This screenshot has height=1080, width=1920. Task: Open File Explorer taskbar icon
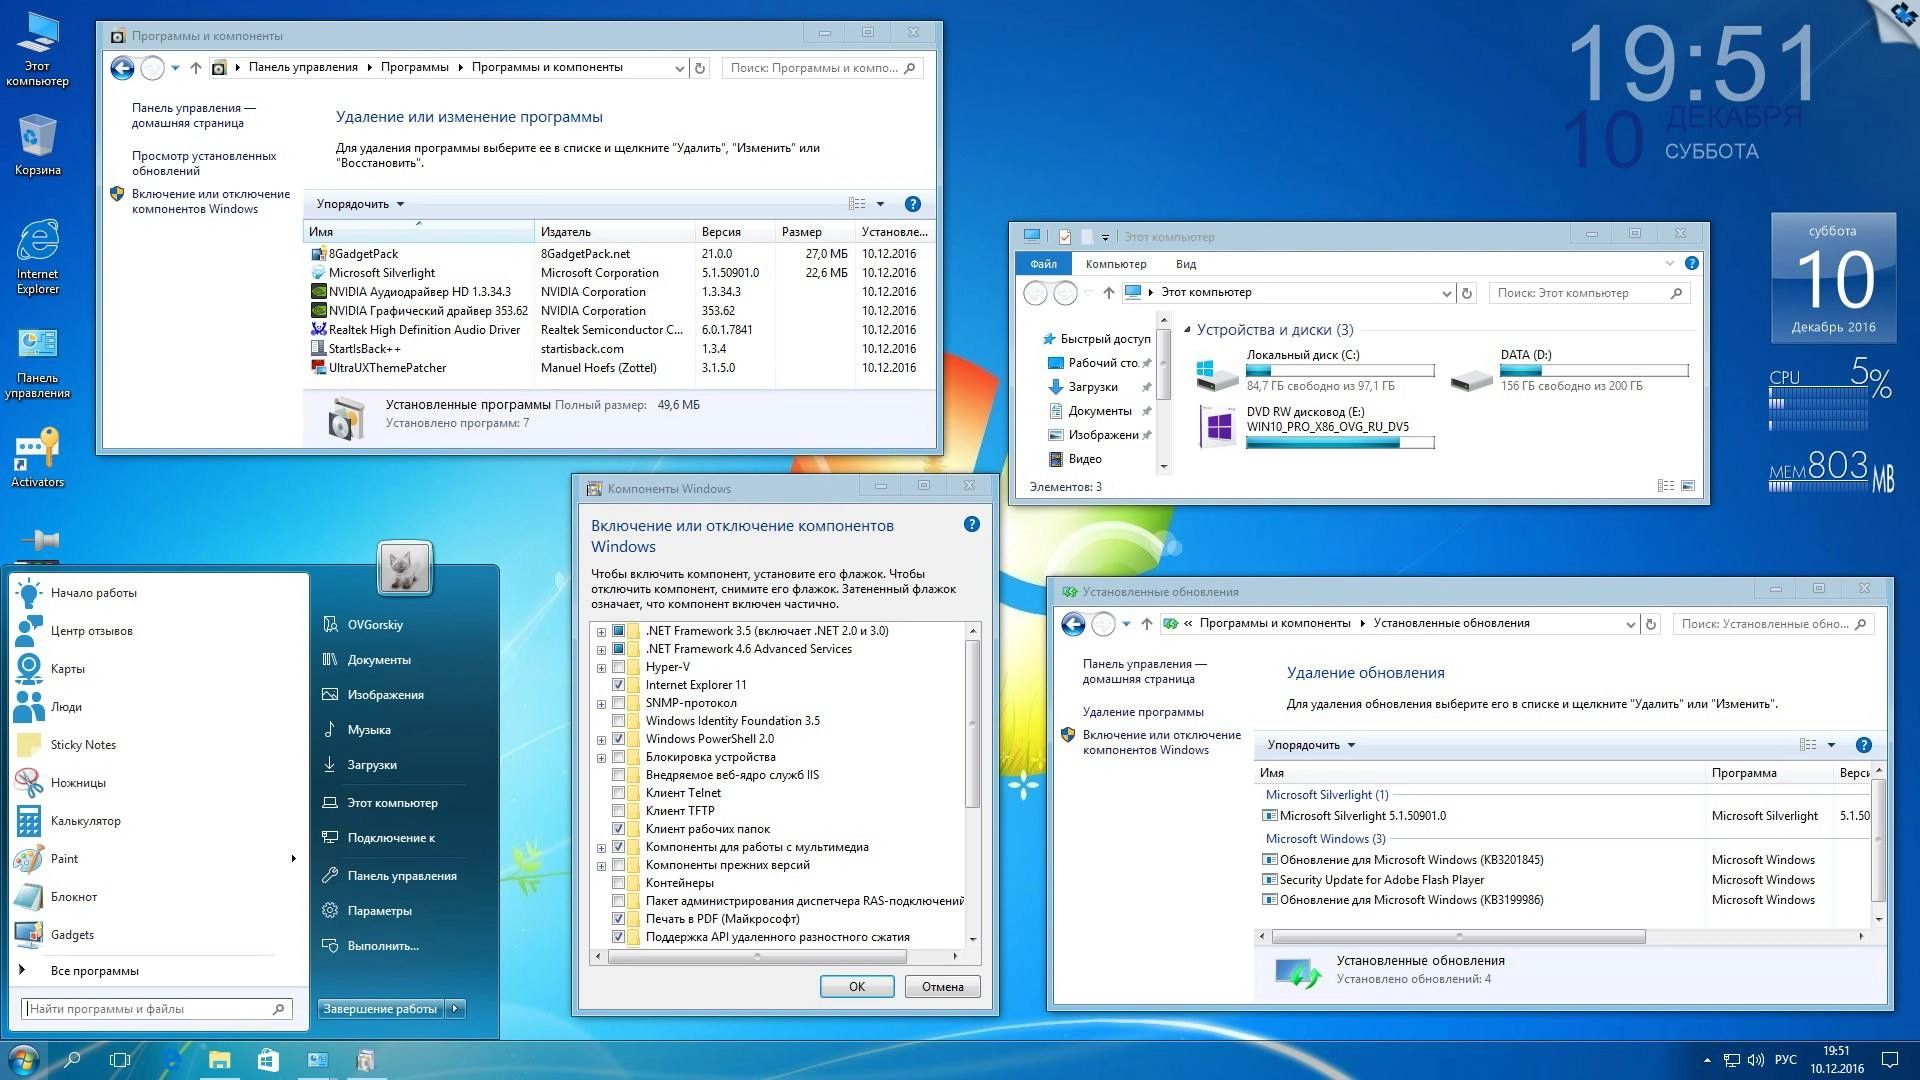(x=219, y=1060)
